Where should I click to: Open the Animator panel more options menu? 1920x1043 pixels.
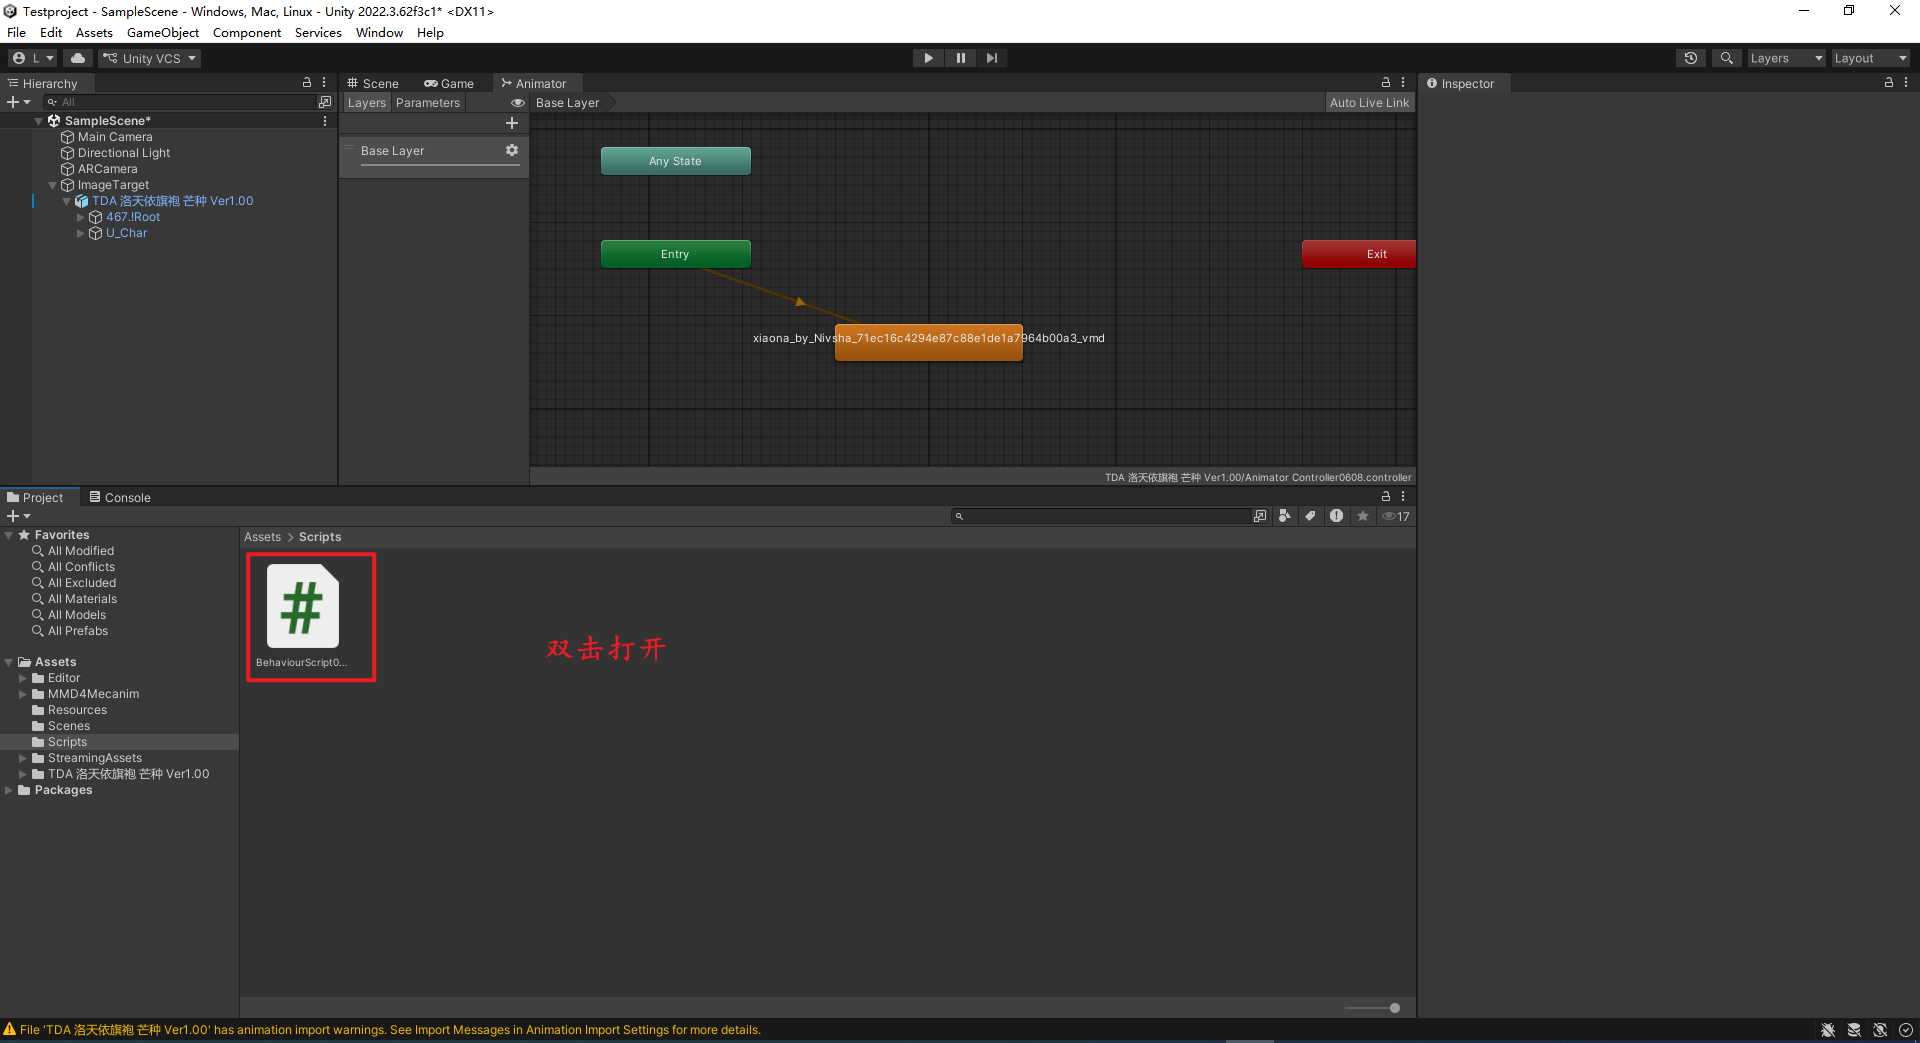pyautogui.click(x=1403, y=83)
